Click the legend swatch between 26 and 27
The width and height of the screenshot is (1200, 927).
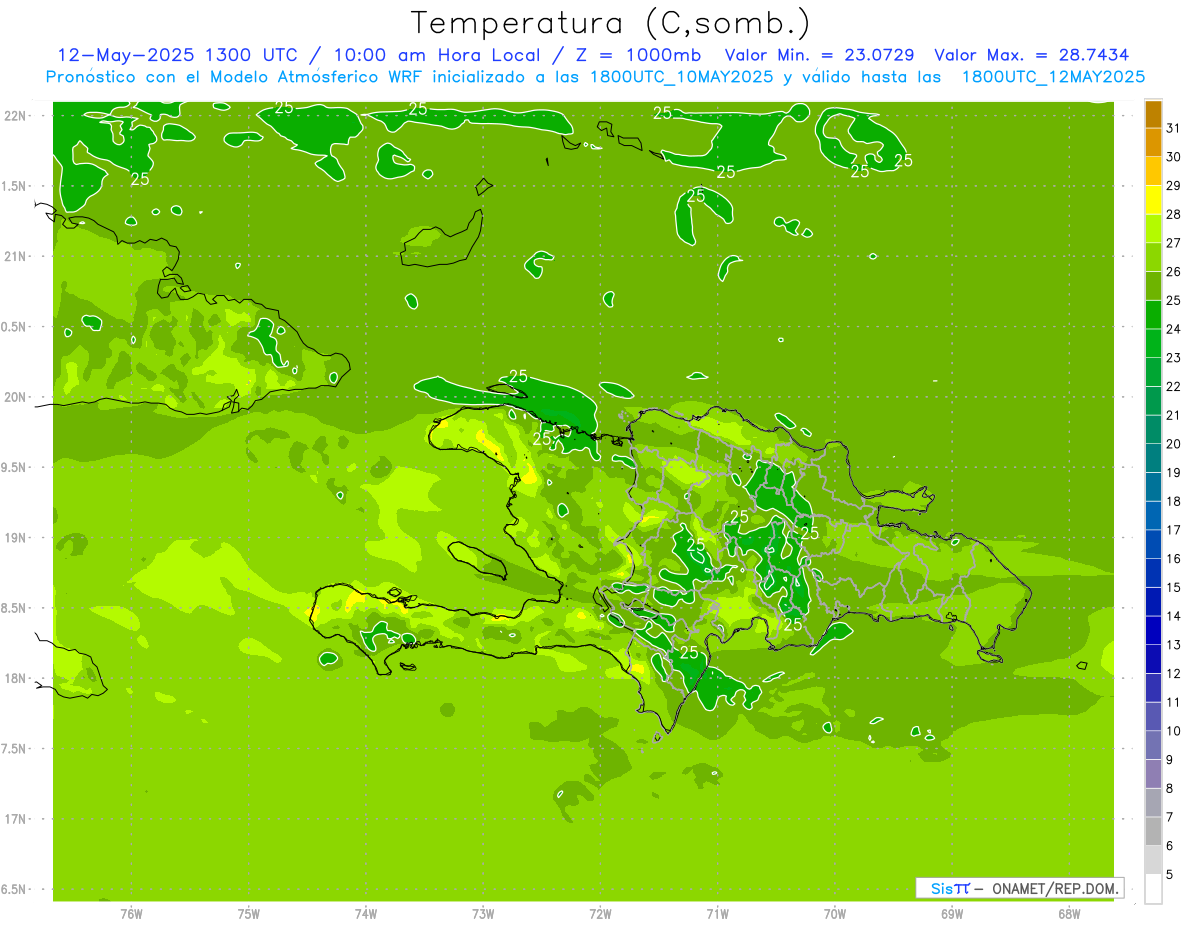click(x=1153, y=257)
